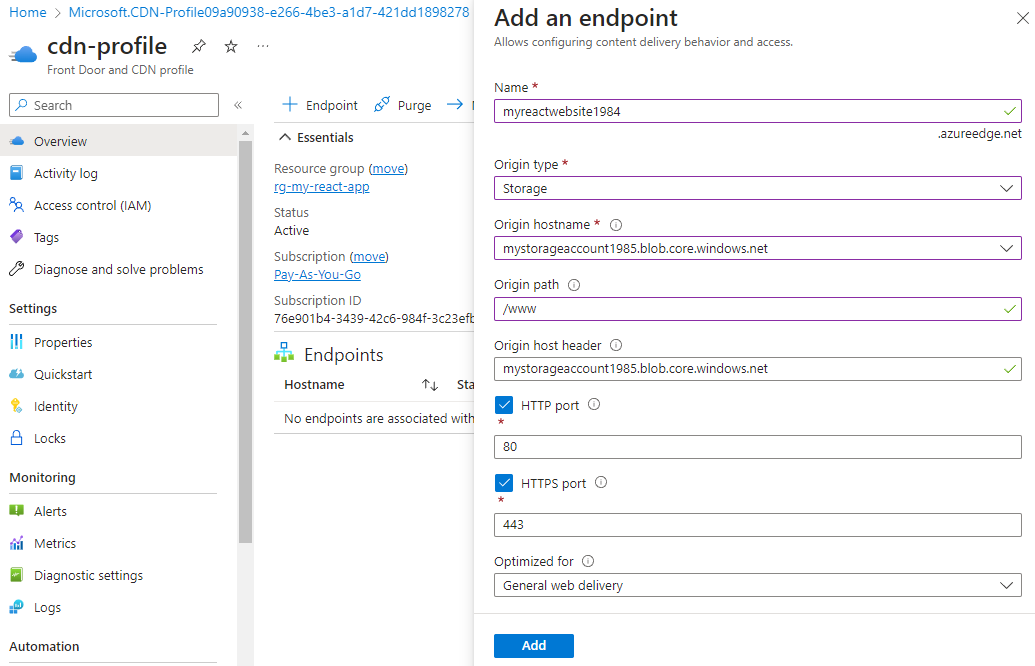Viewport: 1035px width, 666px height.
Task: Click the Add button to create endpoint
Action: pyautogui.click(x=533, y=646)
